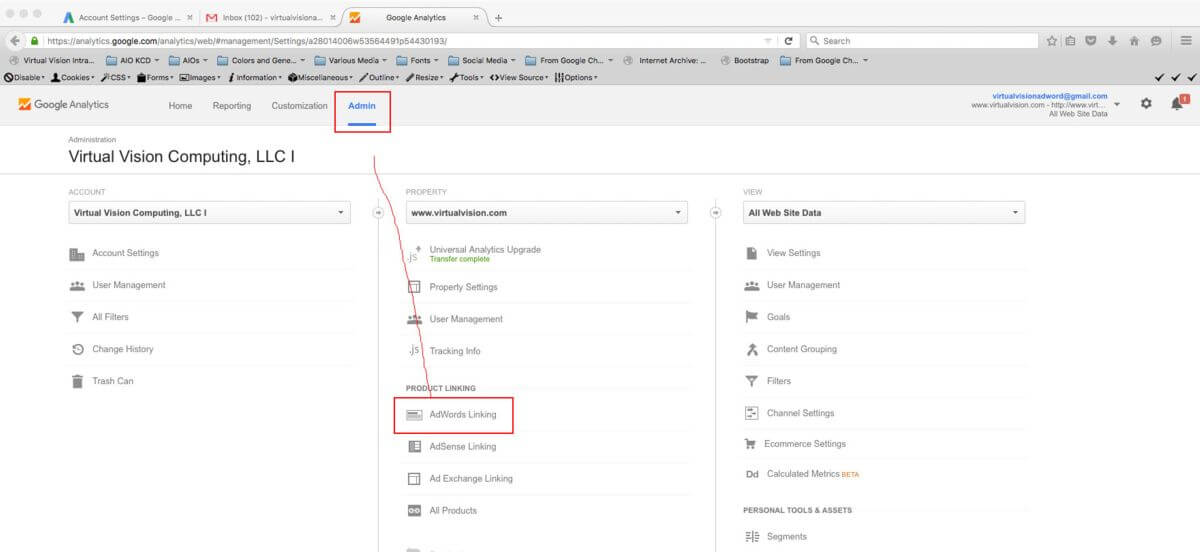
Task: Open AdWords Linking
Action: tap(463, 415)
